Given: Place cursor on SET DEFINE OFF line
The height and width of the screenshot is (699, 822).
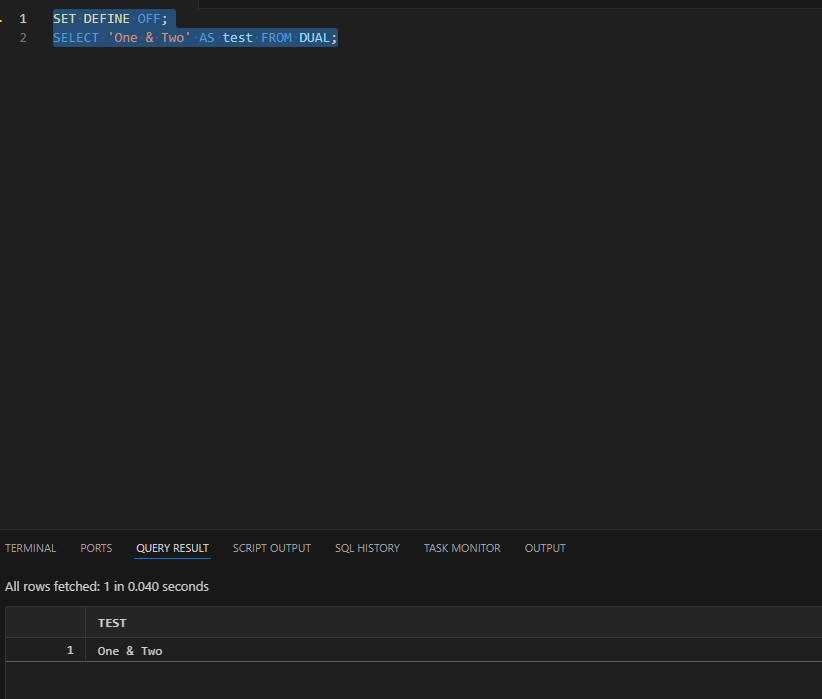Looking at the screenshot, I should point(110,19).
